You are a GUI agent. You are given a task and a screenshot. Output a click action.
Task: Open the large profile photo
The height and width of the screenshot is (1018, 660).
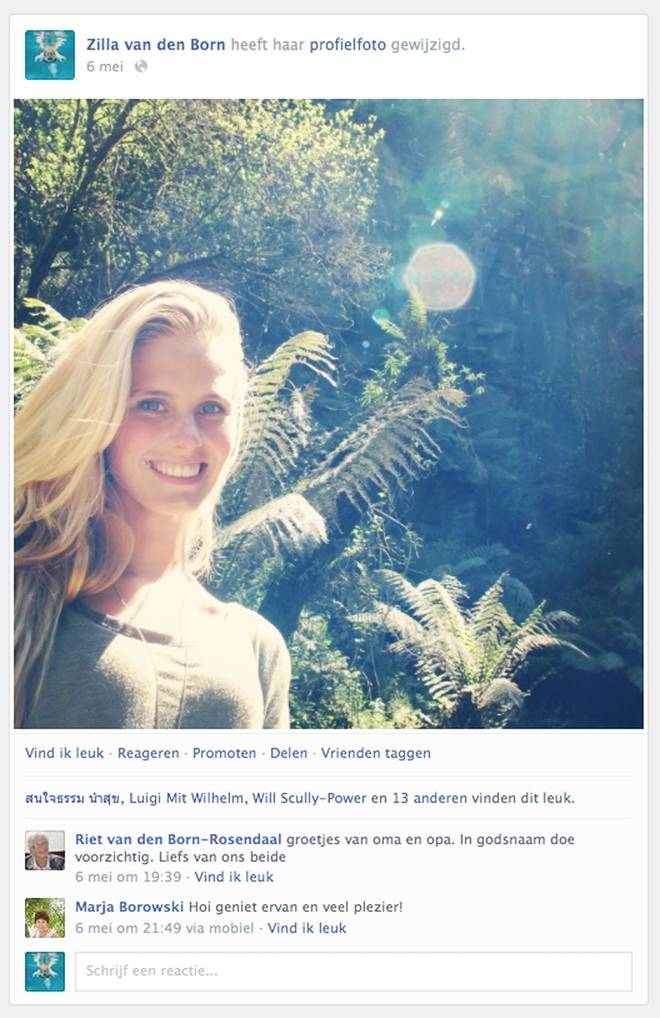[x=329, y=414]
